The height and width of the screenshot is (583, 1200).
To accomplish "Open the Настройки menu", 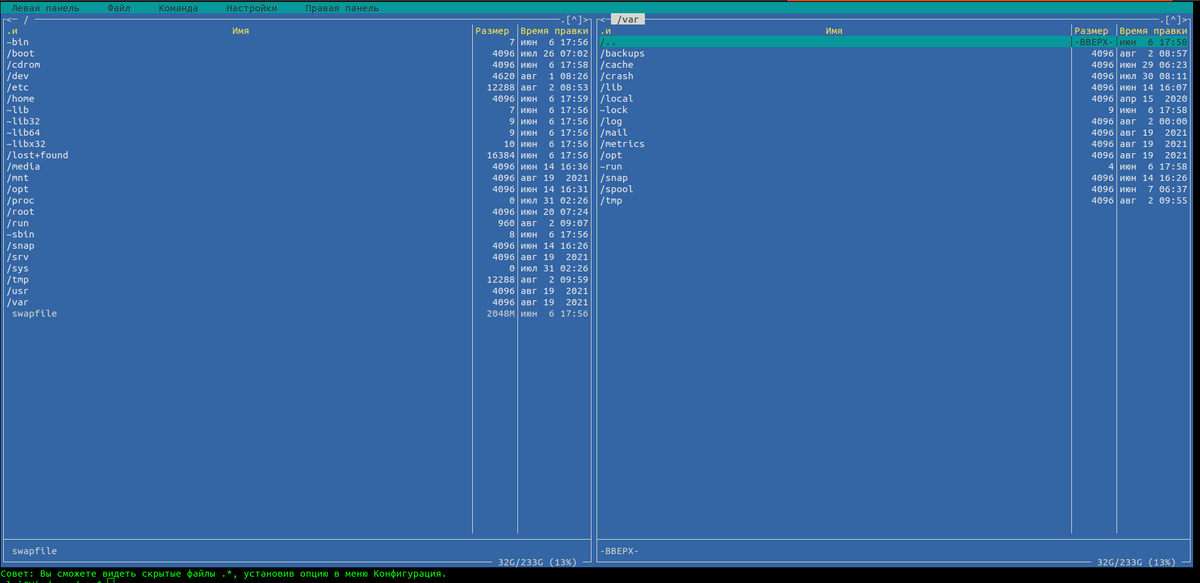I will (252, 8).
